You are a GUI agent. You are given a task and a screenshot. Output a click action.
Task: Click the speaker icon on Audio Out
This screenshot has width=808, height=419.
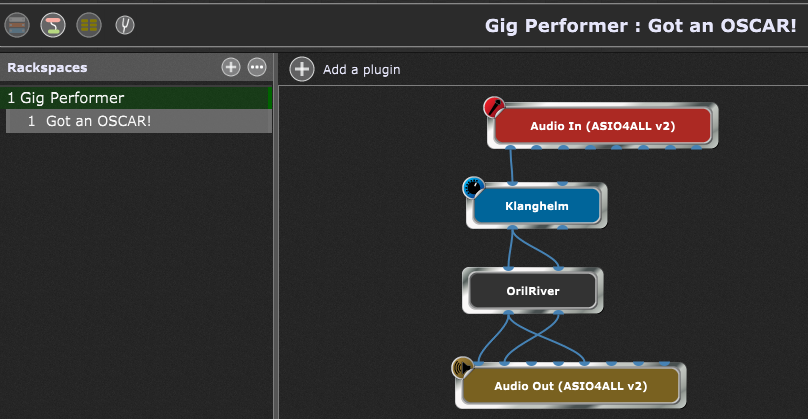[x=462, y=367]
